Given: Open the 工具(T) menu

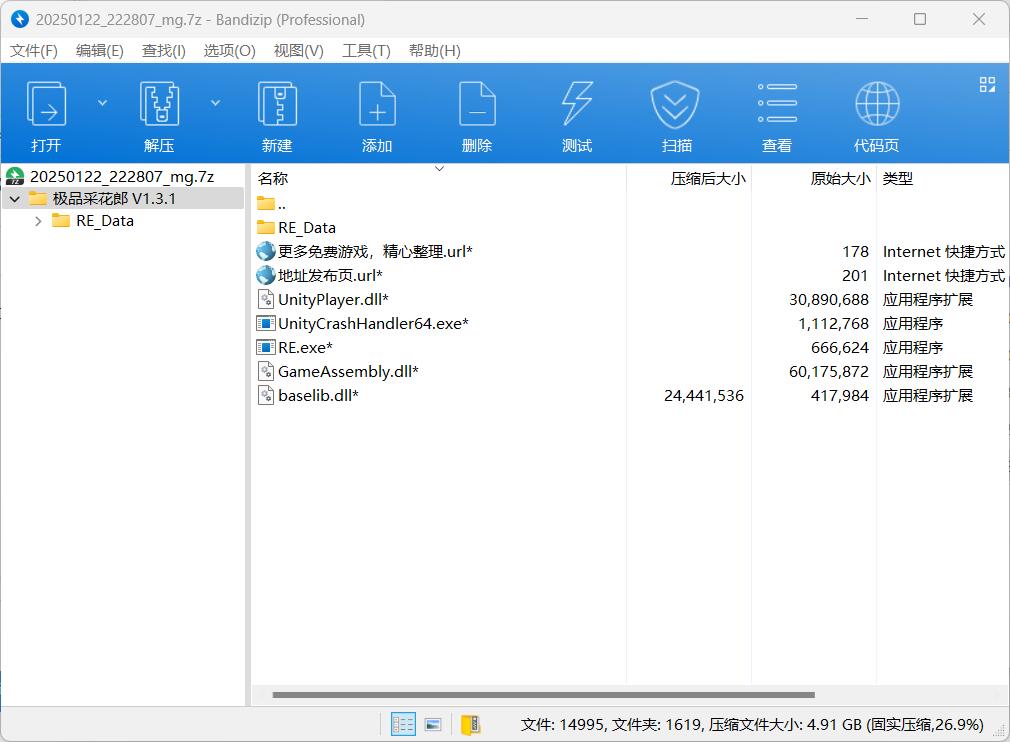Looking at the screenshot, I should 366,51.
